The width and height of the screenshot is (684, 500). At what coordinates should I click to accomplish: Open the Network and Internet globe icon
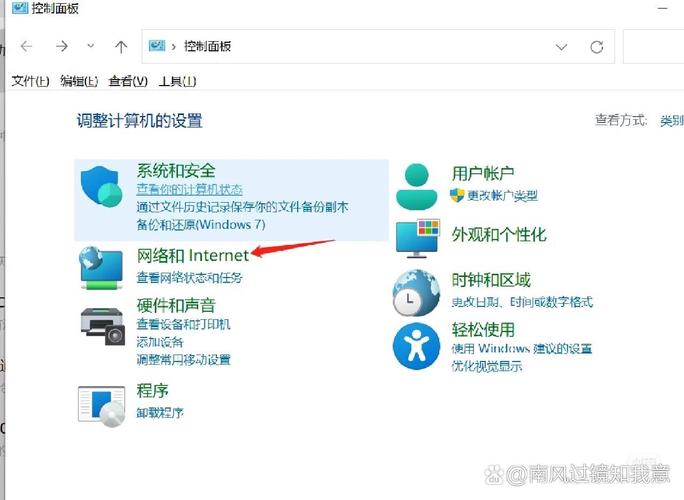[x=101, y=267]
